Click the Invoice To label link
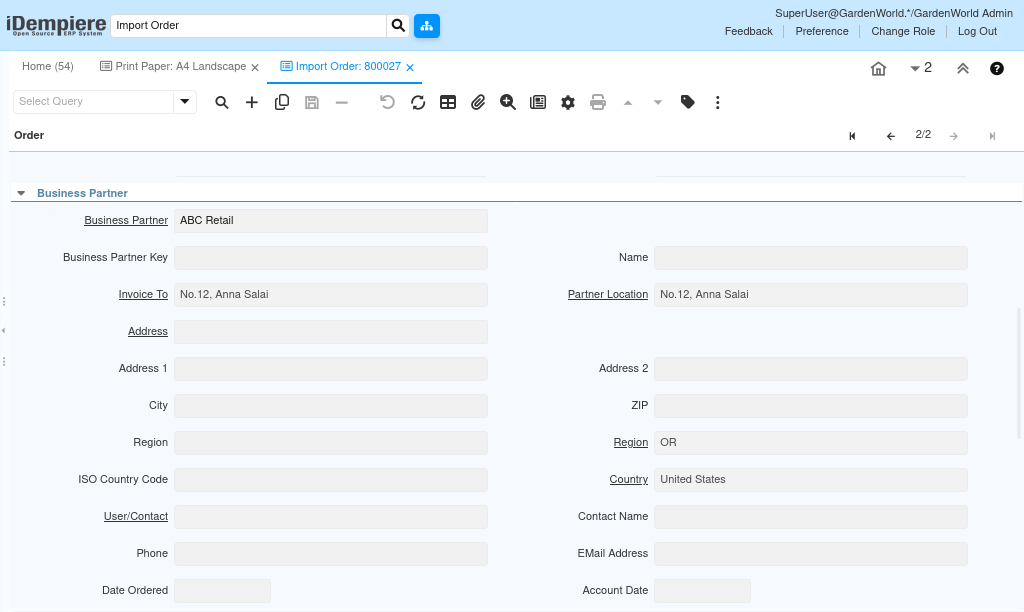1024x612 pixels. tap(143, 295)
